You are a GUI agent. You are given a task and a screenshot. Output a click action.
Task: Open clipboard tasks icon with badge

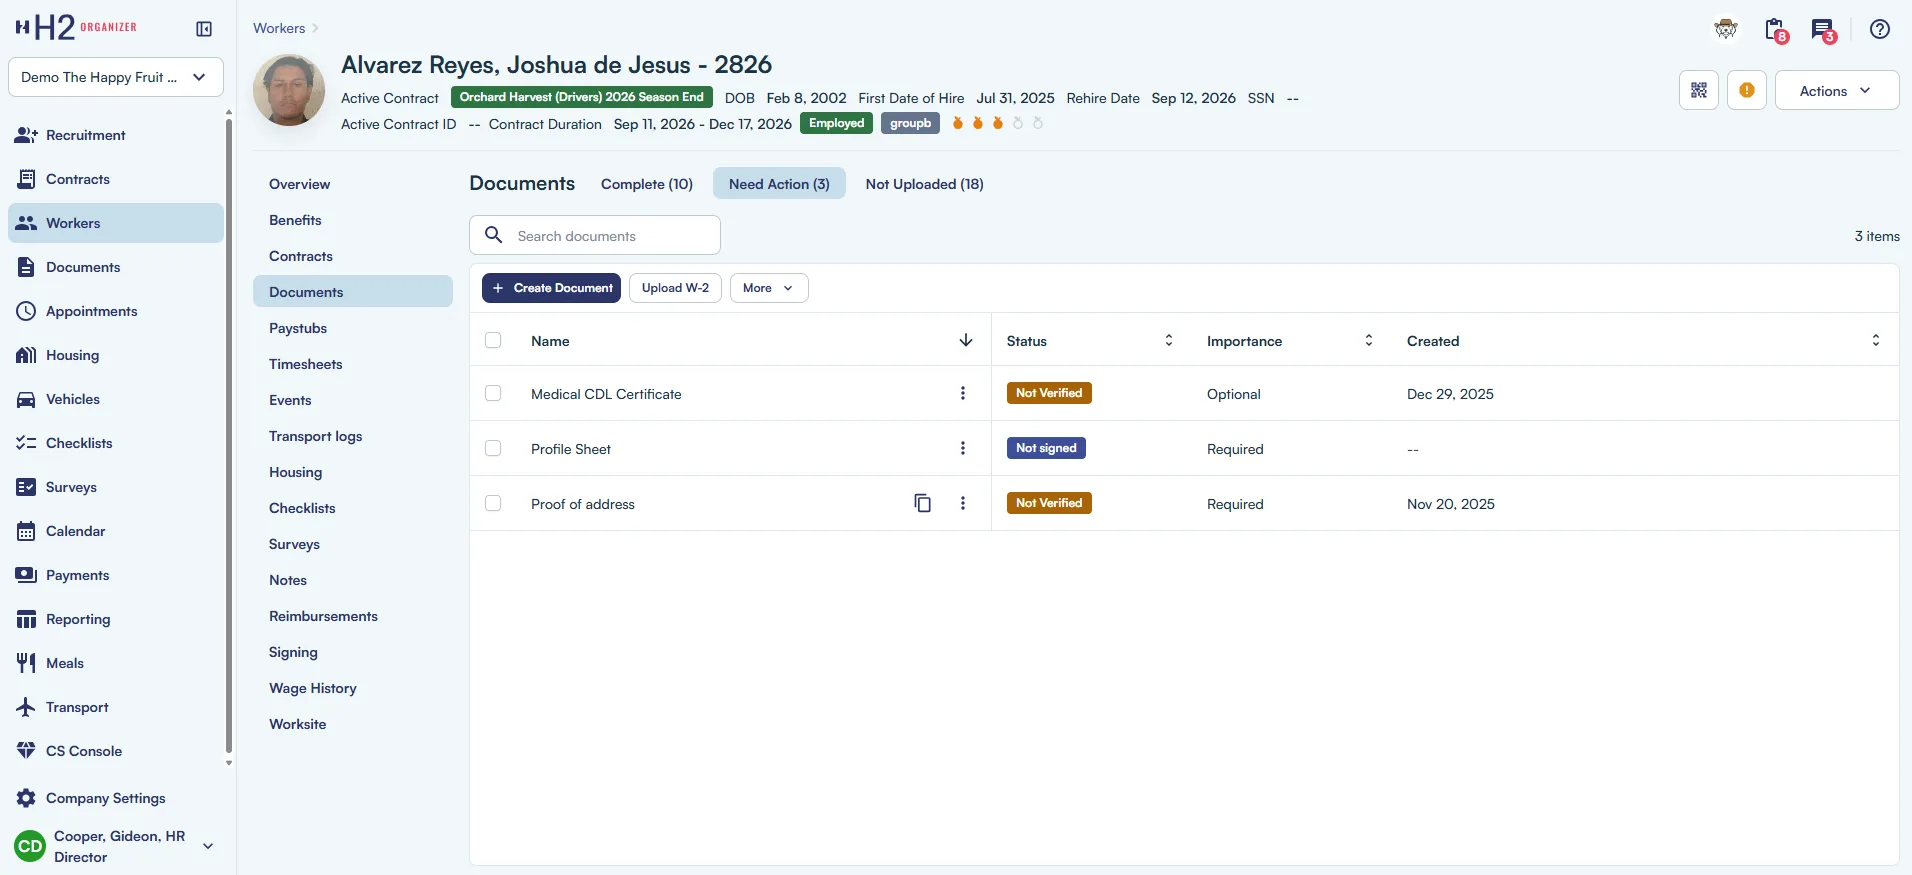[x=1776, y=30]
